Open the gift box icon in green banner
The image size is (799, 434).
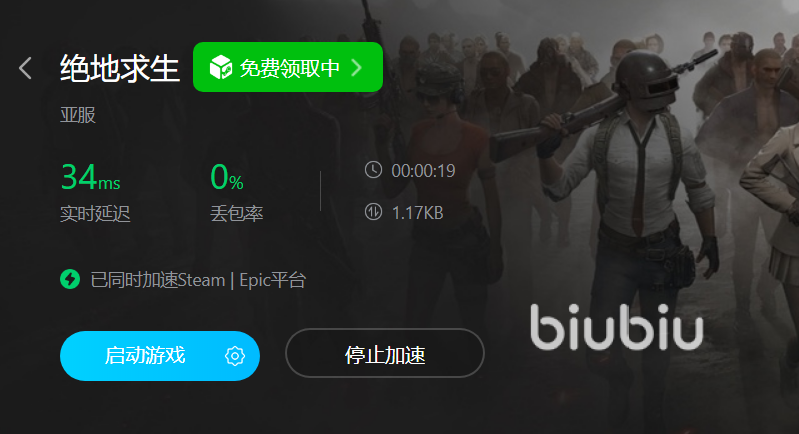pos(221,67)
